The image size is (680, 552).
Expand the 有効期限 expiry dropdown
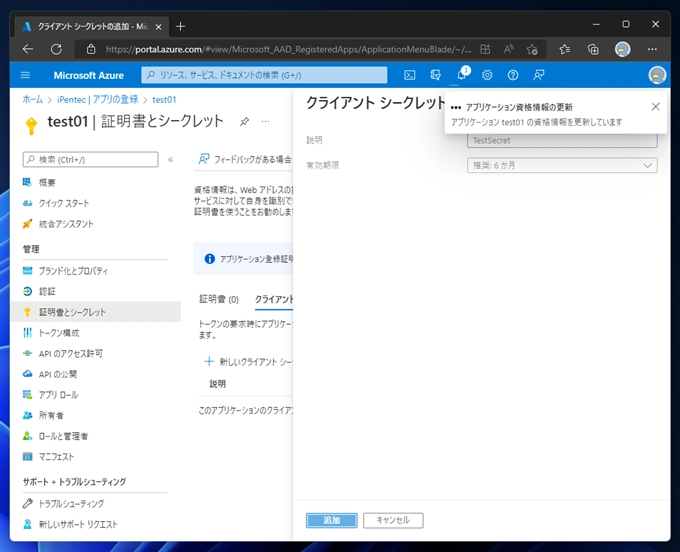[x=562, y=165]
